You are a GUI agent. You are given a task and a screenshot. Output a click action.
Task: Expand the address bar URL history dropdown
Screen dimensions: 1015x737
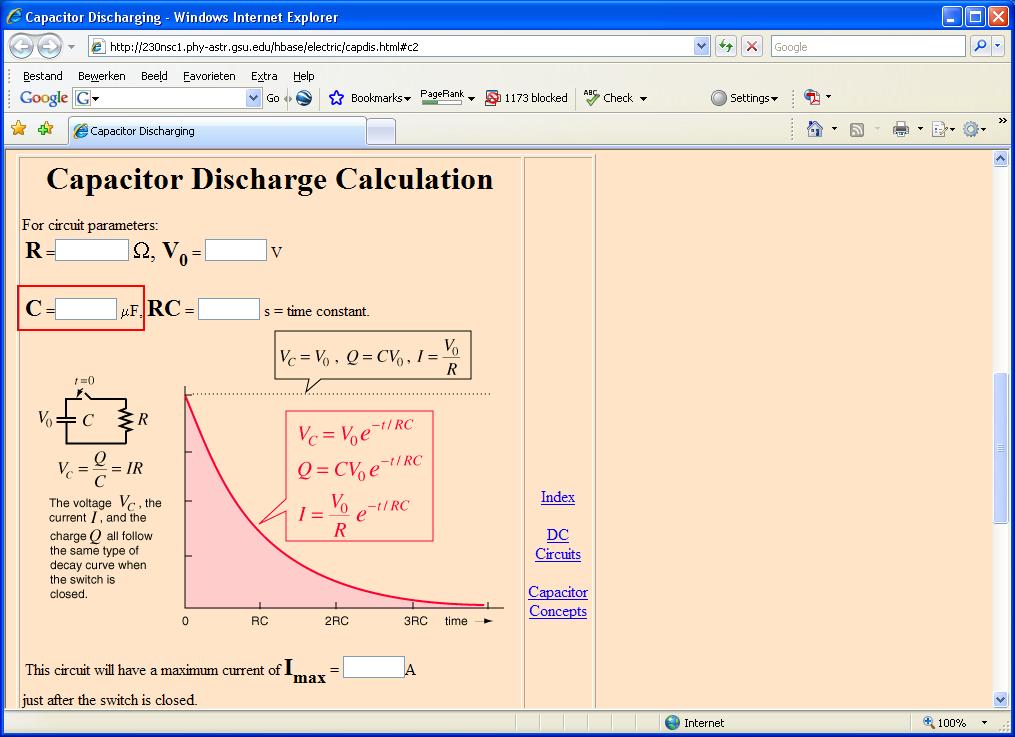tap(701, 47)
